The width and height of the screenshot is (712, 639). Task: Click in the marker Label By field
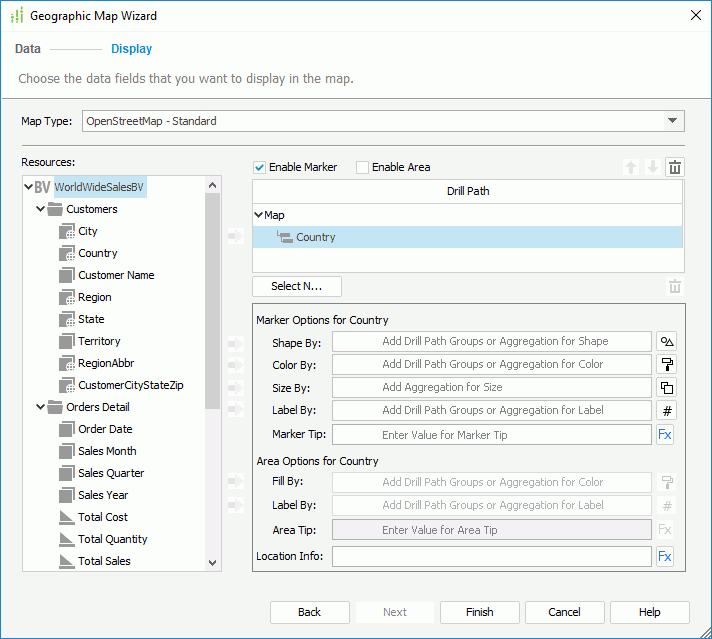pos(492,411)
